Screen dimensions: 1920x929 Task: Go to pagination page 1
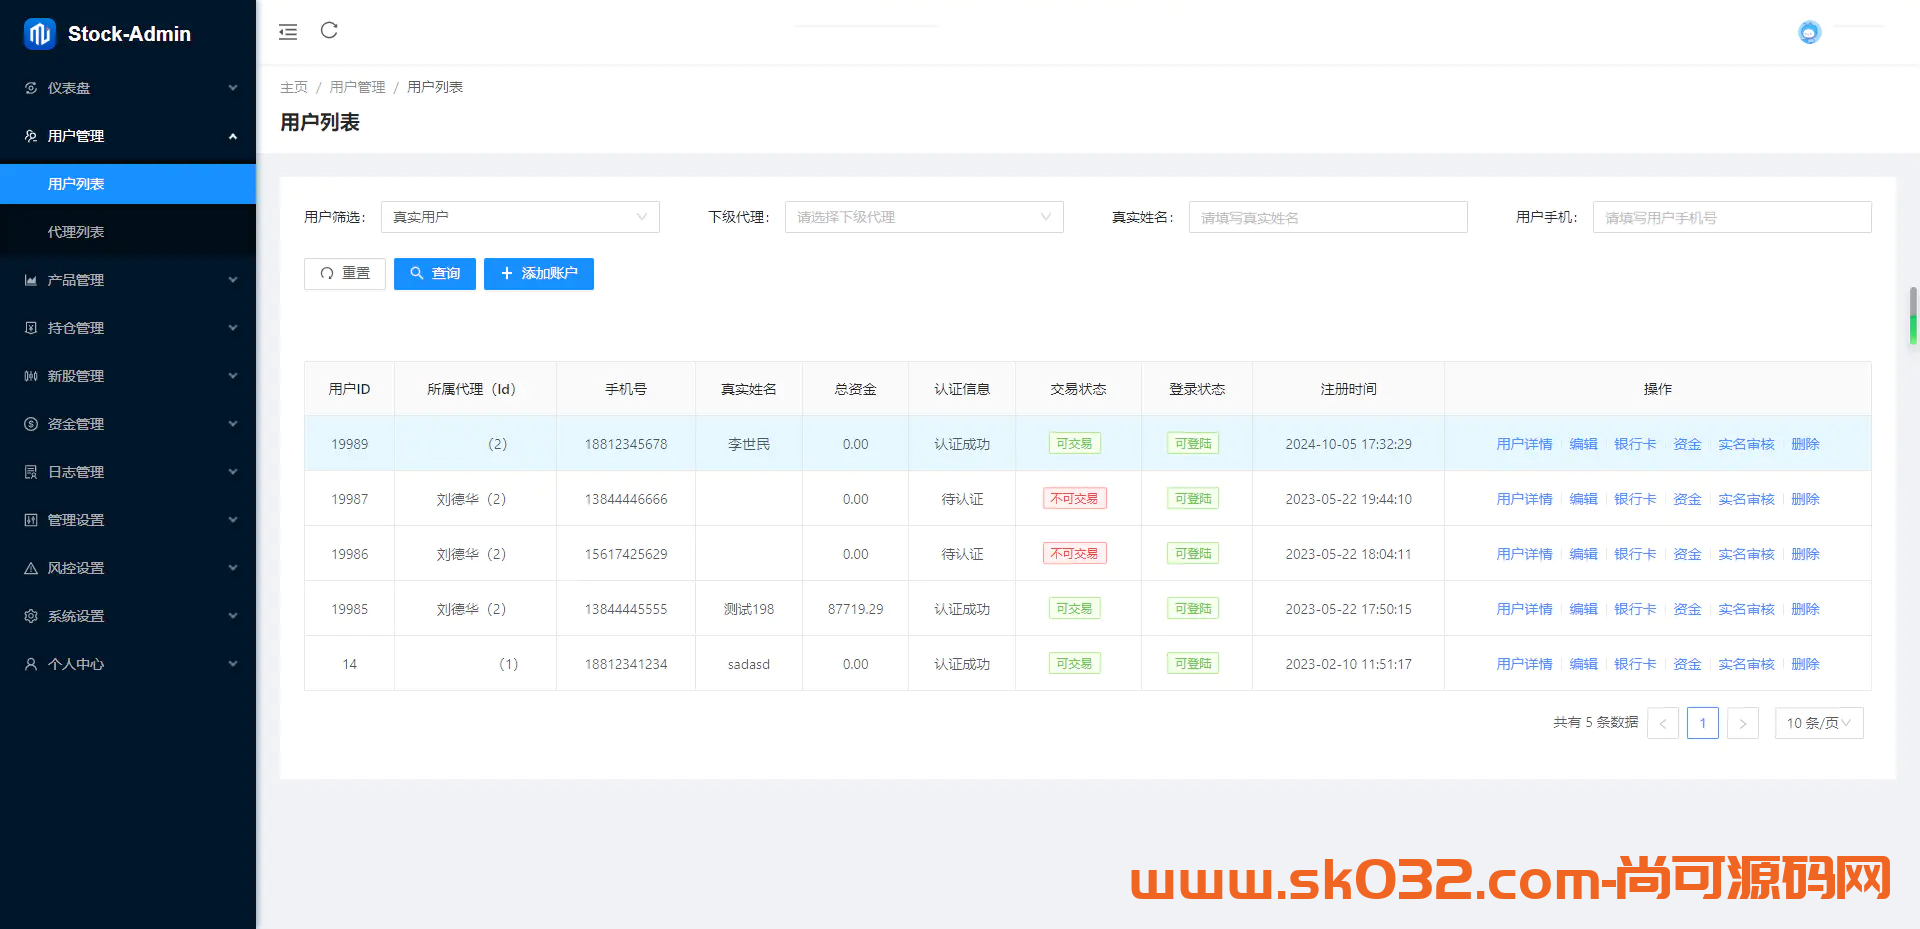1702,723
